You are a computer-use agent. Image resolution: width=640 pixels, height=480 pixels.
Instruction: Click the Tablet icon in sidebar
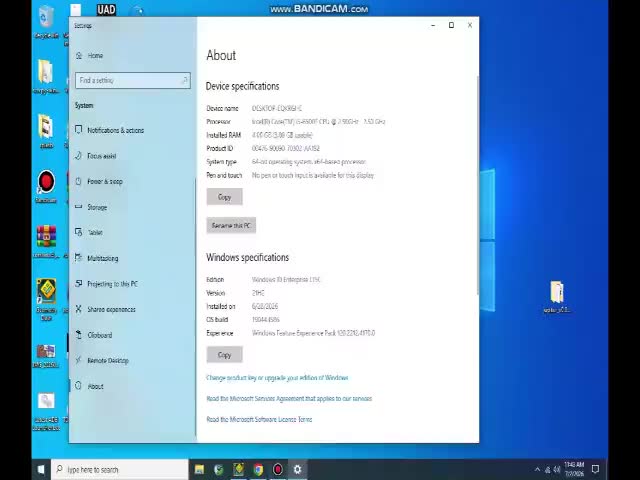(x=79, y=232)
